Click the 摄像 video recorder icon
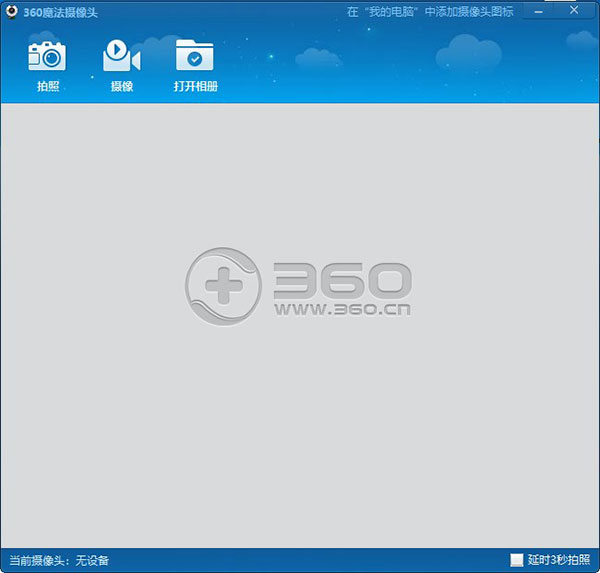The image size is (600, 573). click(x=121, y=56)
